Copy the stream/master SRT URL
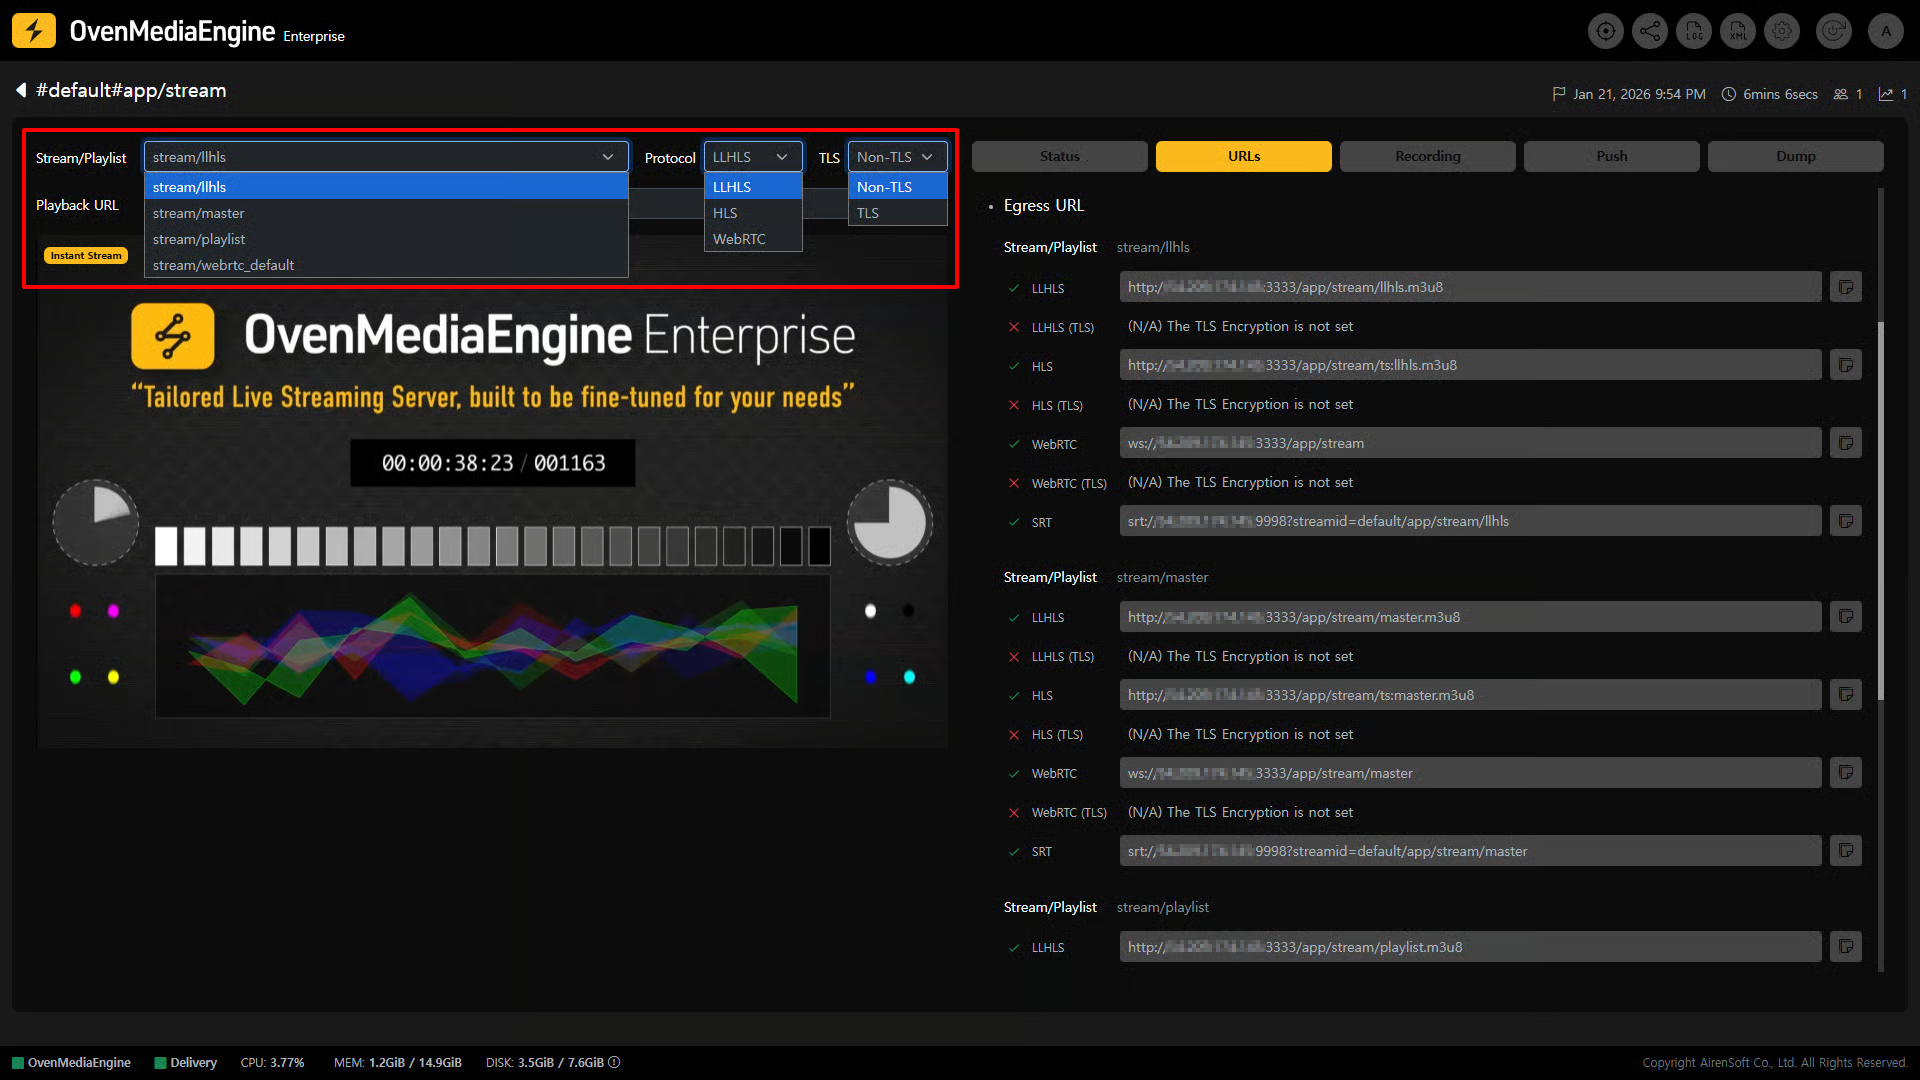 [1846, 851]
